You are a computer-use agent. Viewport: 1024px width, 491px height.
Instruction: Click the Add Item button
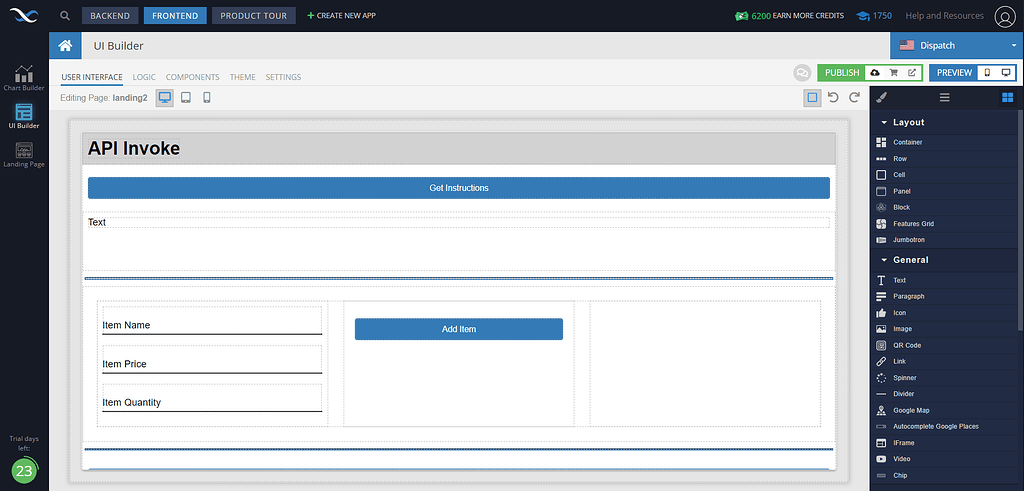tap(459, 329)
